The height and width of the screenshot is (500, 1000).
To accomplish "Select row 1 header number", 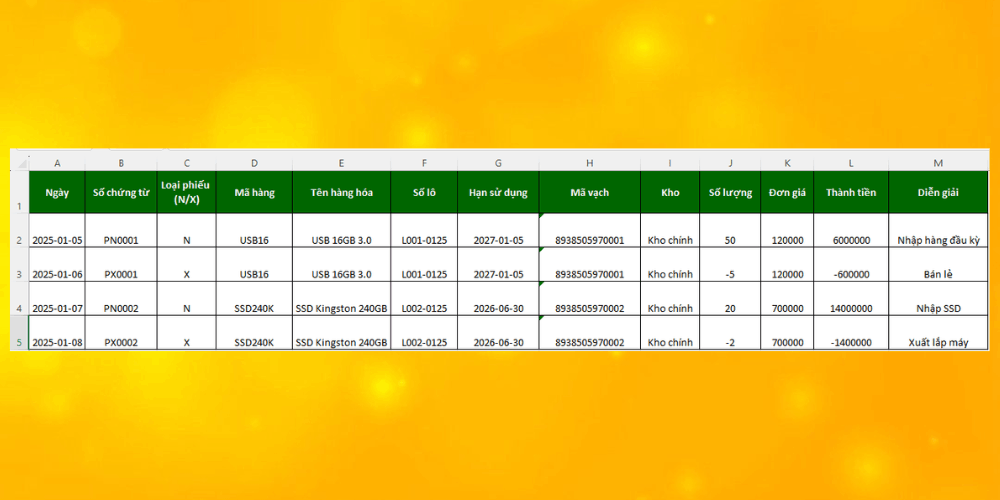I will click(x=20, y=192).
